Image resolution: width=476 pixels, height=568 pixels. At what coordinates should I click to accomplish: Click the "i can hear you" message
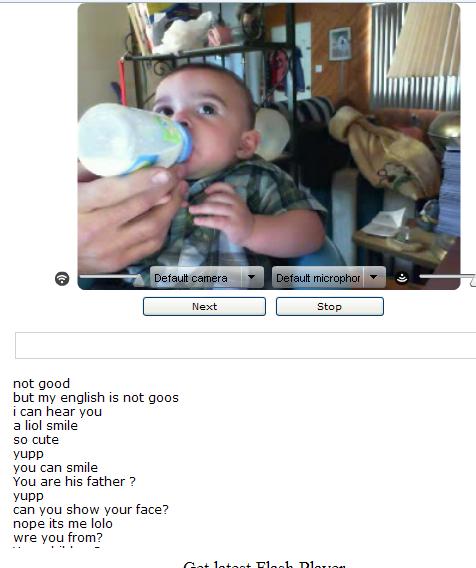coord(57,412)
